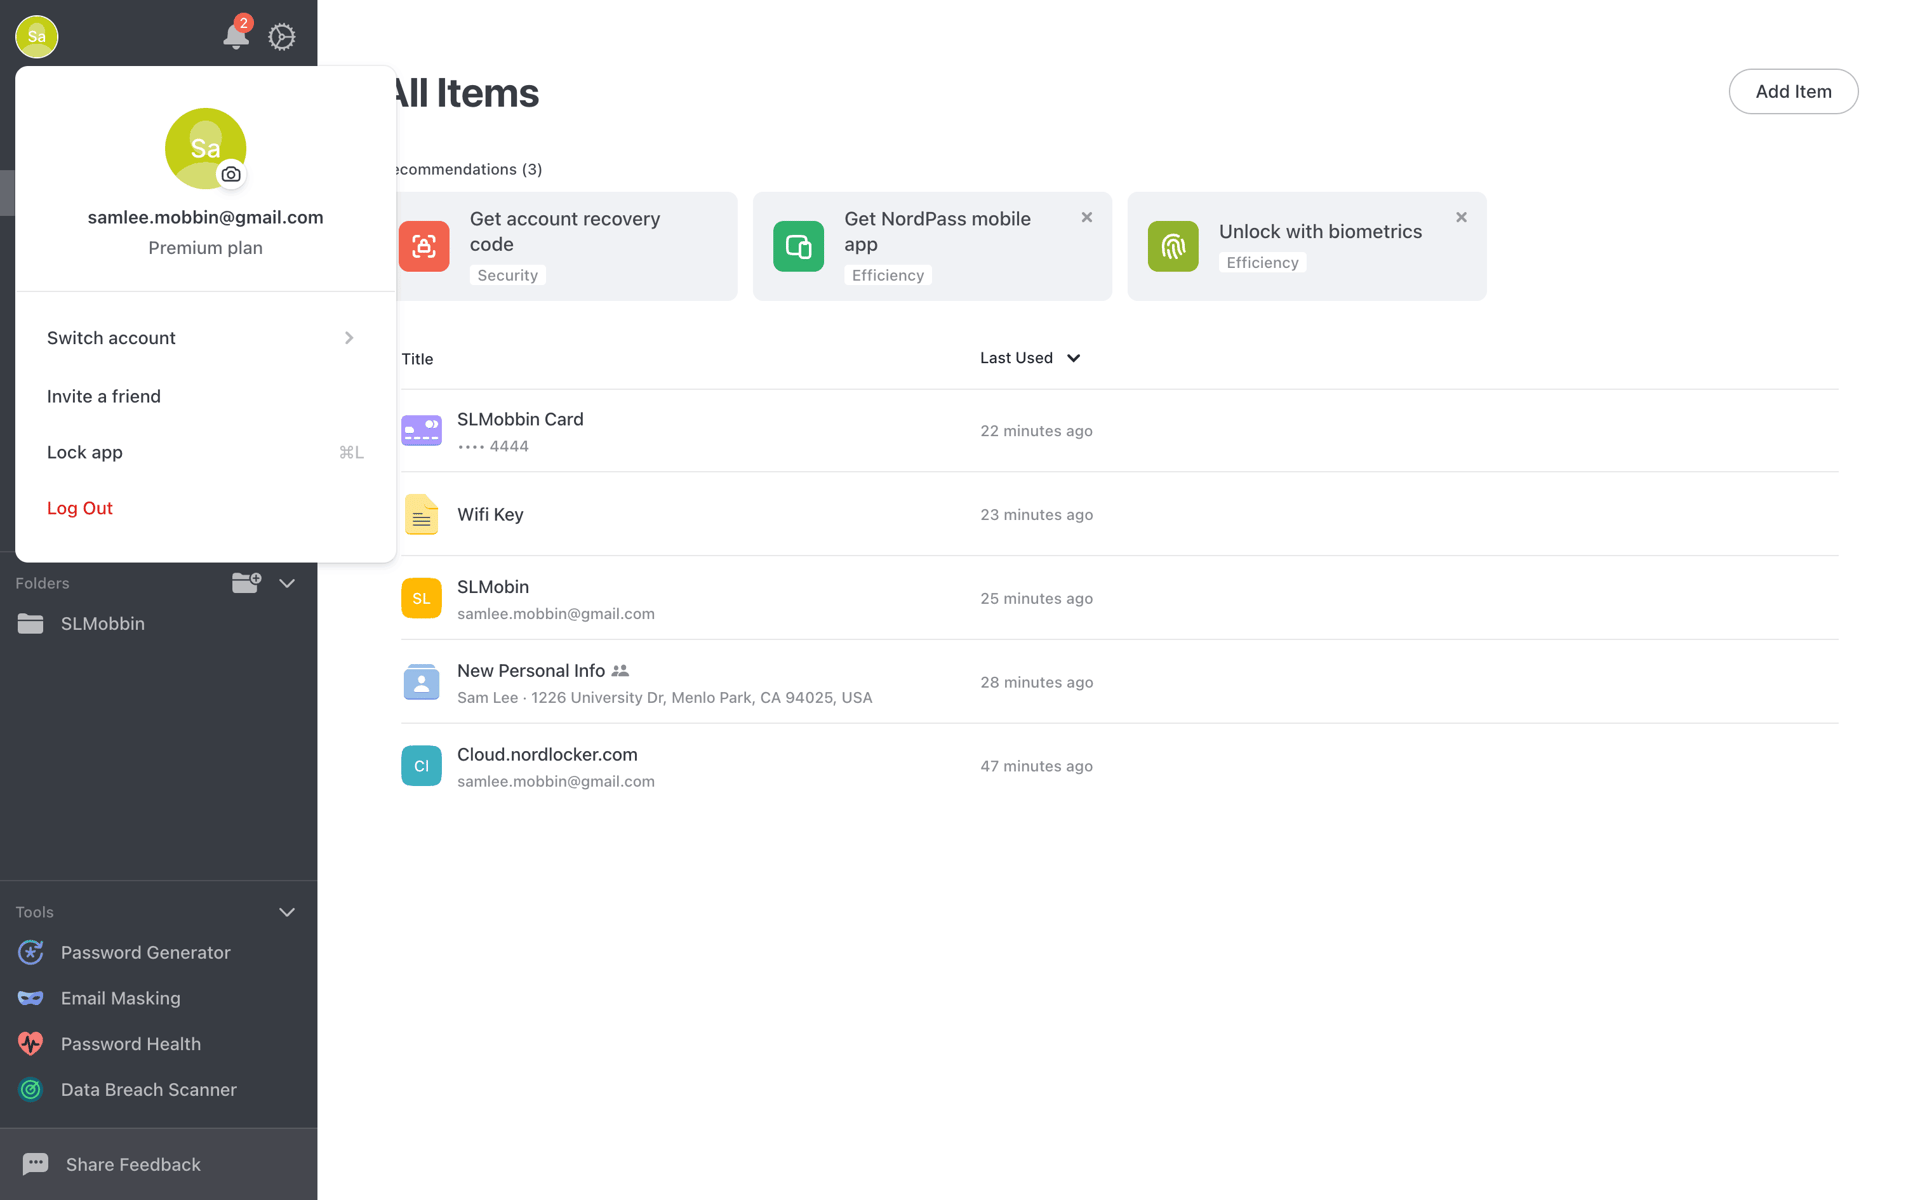Open the Switch account submenu
Screen dimensions: 1920x1200
205,338
